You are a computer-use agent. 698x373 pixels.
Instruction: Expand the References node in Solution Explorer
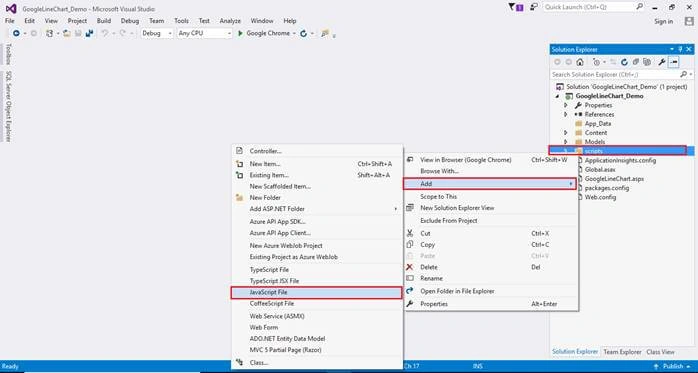pyautogui.click(x=566, y=114)
